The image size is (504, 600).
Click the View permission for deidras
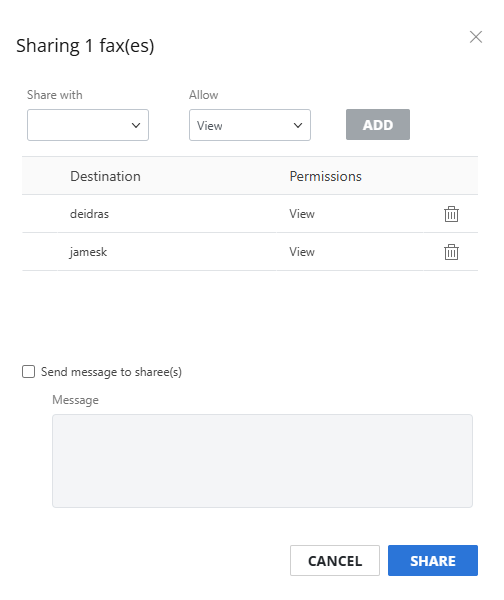[x=302, y=214]
